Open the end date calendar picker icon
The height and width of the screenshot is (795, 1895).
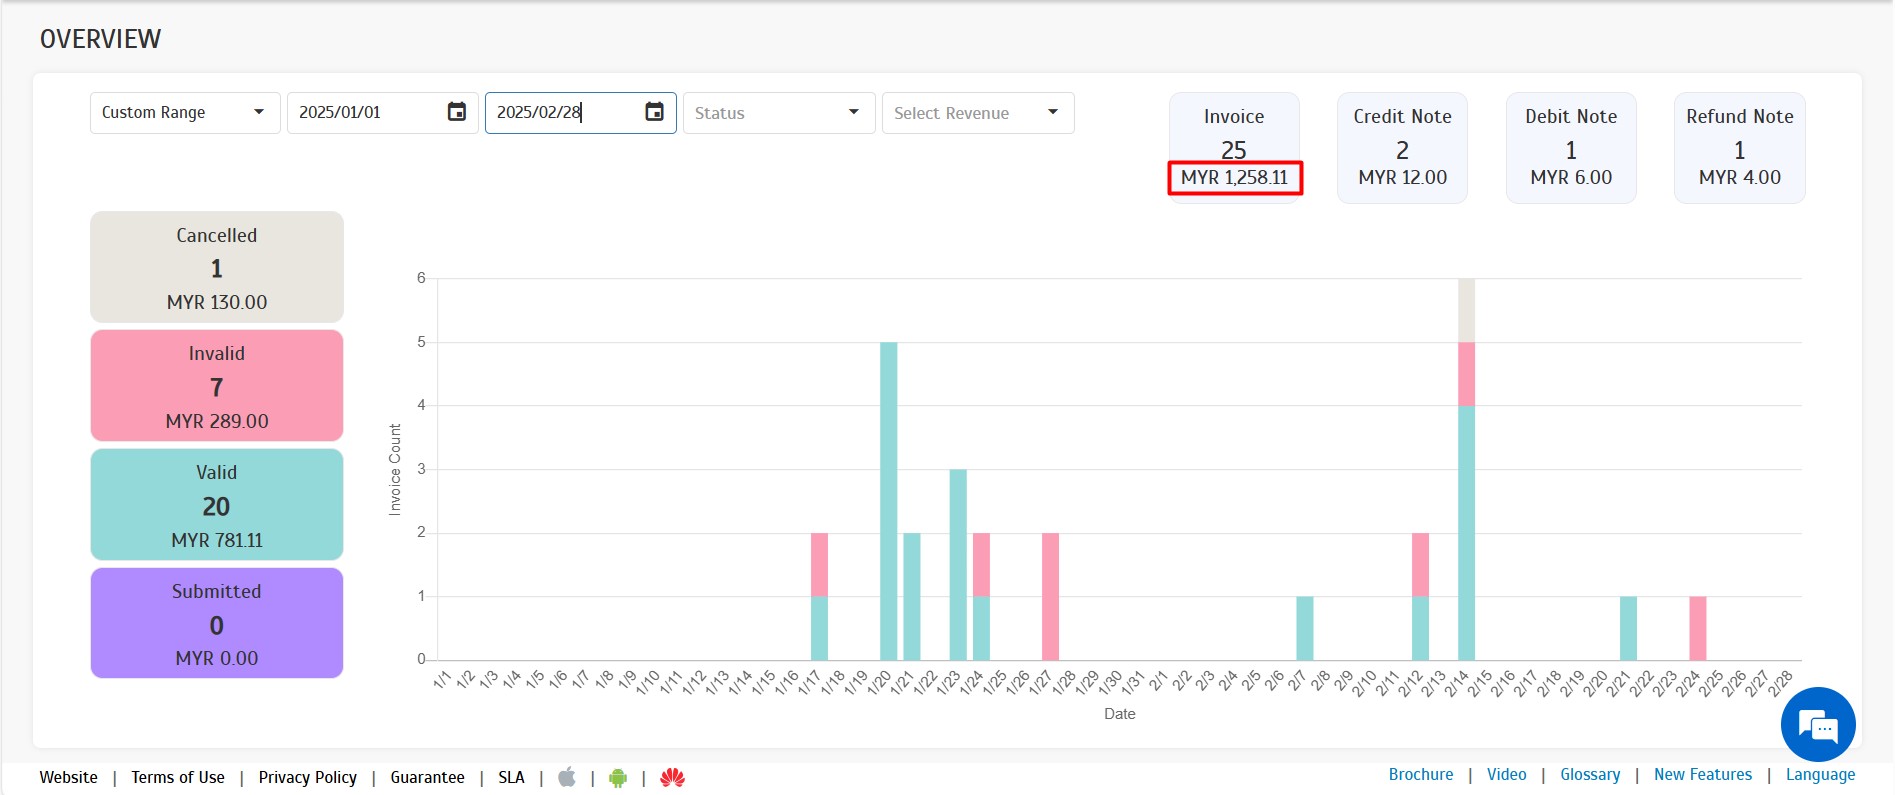[654, 112]
